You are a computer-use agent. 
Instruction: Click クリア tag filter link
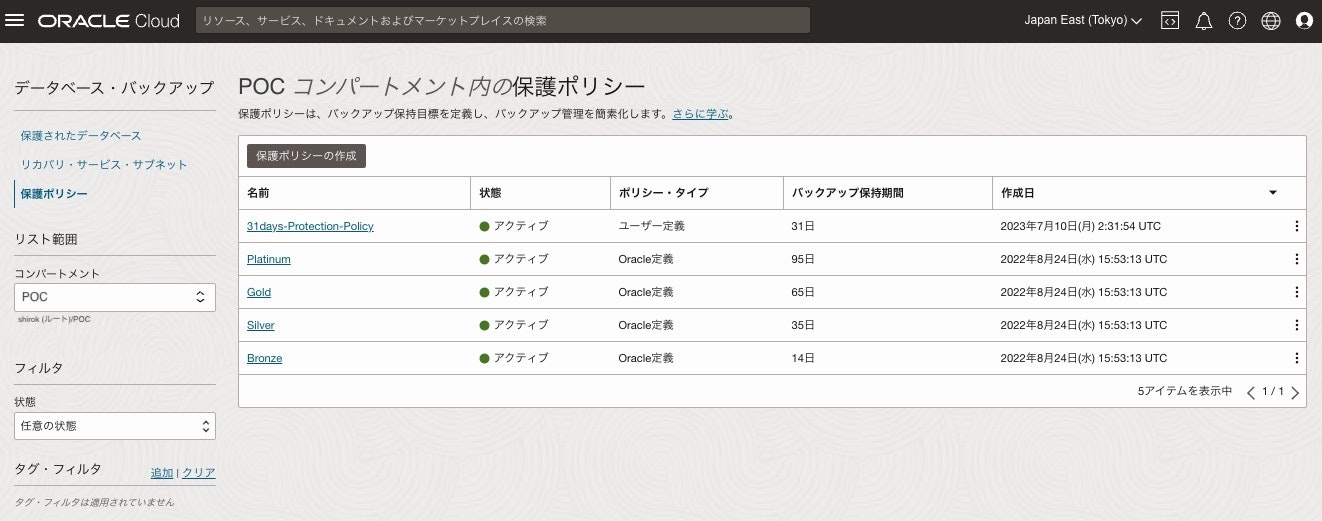pos(199,473)
